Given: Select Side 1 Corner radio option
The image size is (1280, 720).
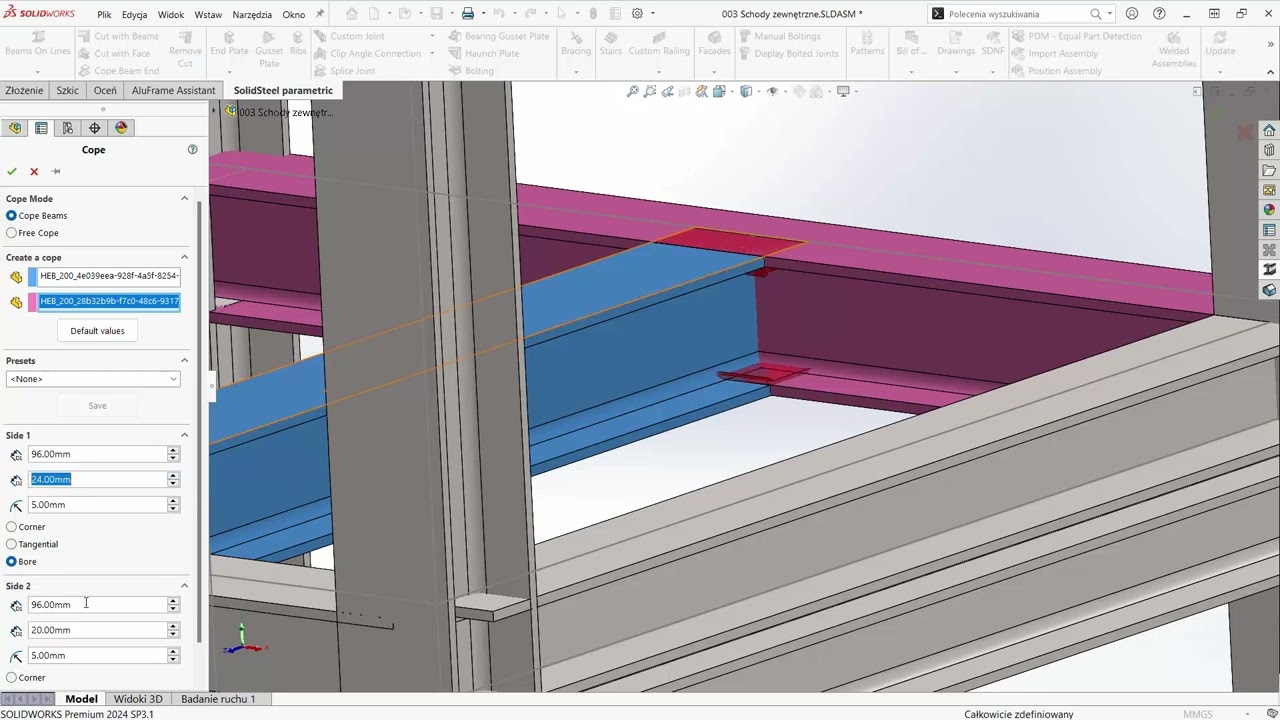Looking at the screenshot, I should (12, 527).
